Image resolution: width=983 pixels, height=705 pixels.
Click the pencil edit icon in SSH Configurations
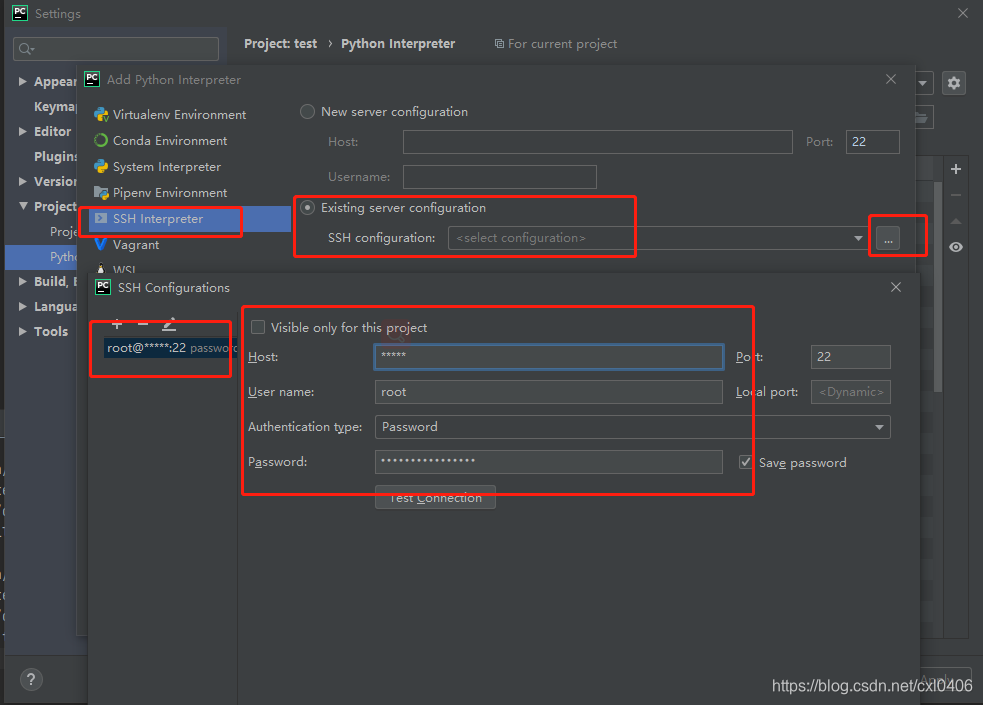coord(169,324)
